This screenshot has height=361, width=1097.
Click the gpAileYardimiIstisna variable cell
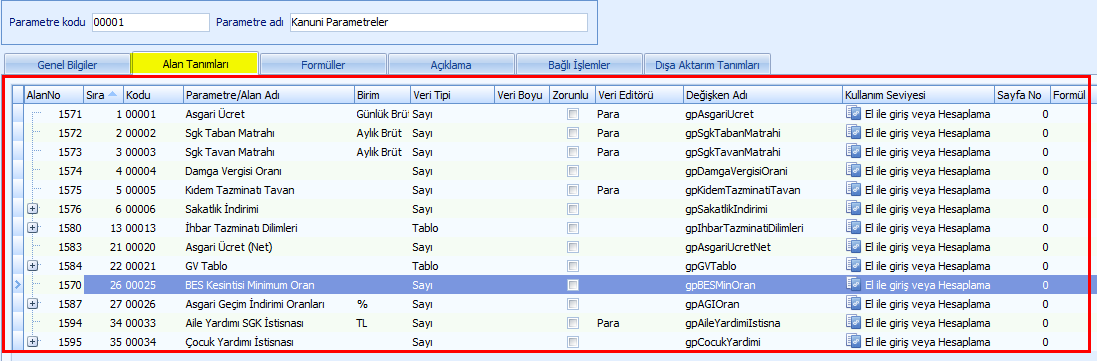pos(763,323)
